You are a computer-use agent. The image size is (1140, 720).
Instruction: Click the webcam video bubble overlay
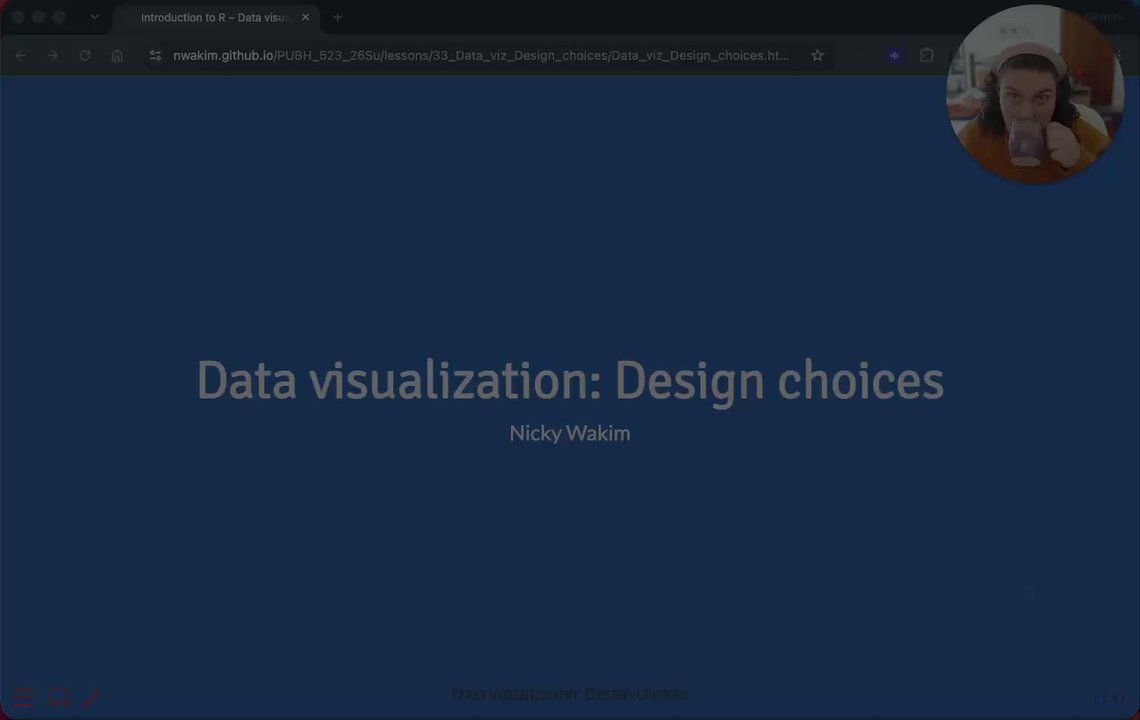pos(1035,94)
